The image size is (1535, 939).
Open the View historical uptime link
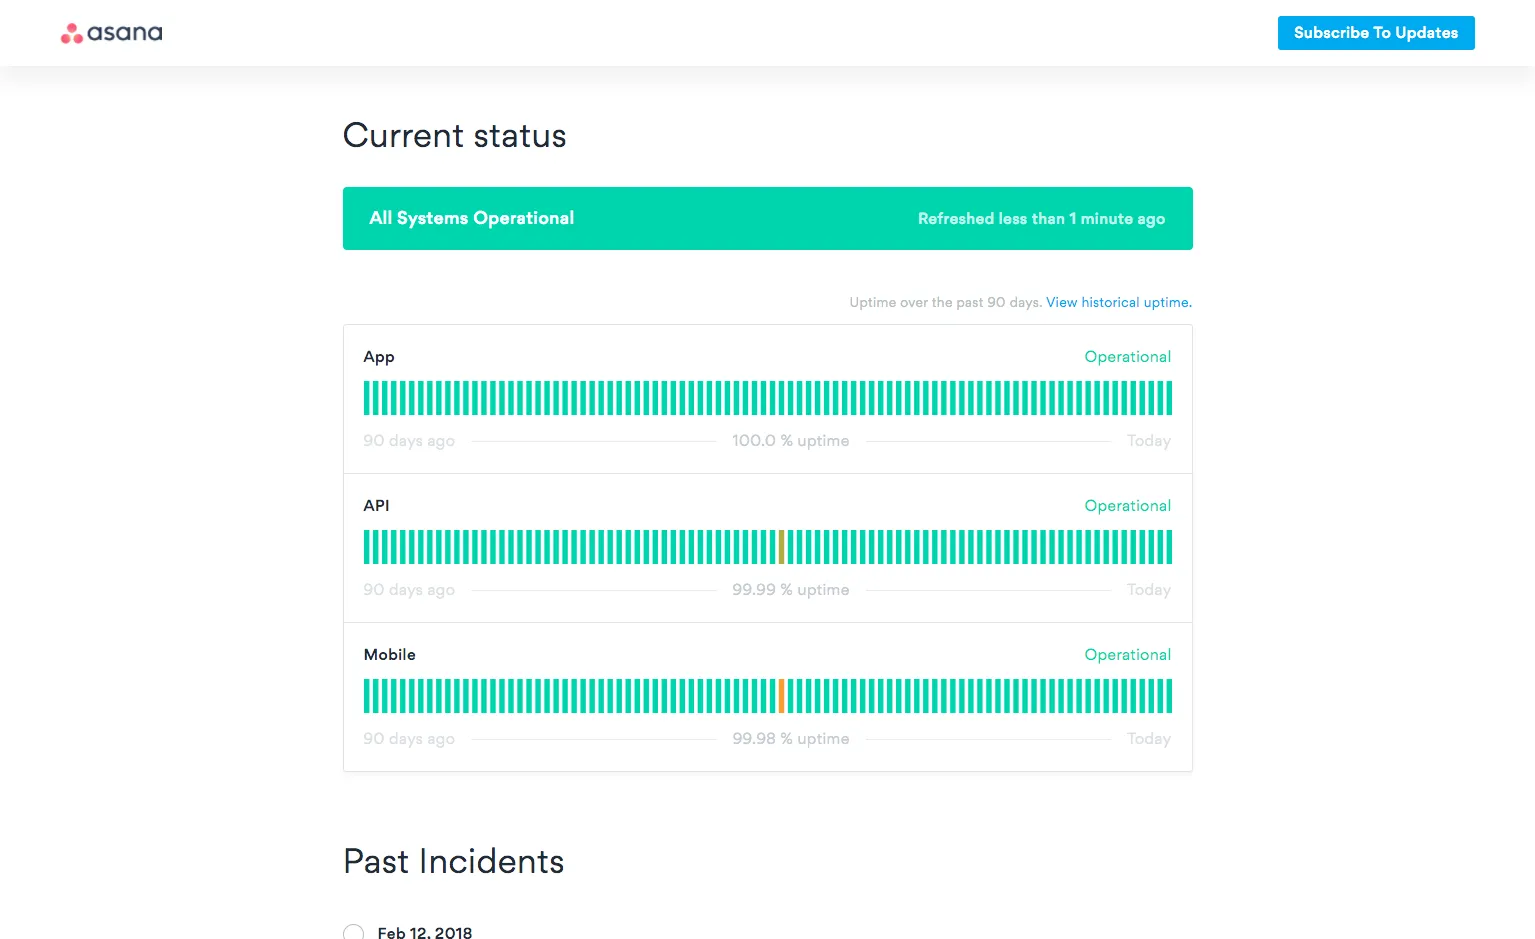1119,302
